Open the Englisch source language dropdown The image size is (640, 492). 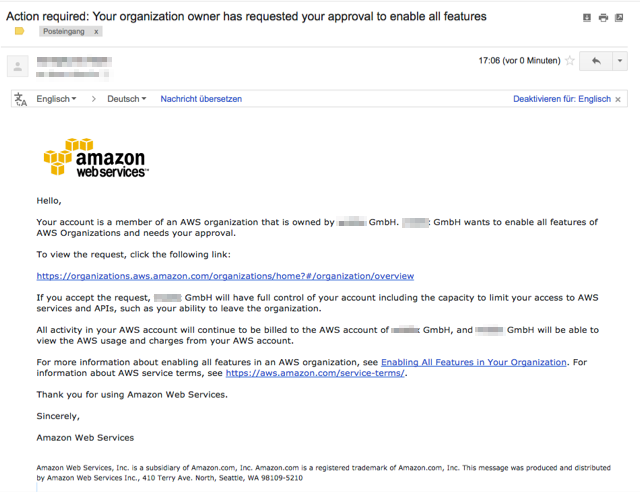[56, 99]
